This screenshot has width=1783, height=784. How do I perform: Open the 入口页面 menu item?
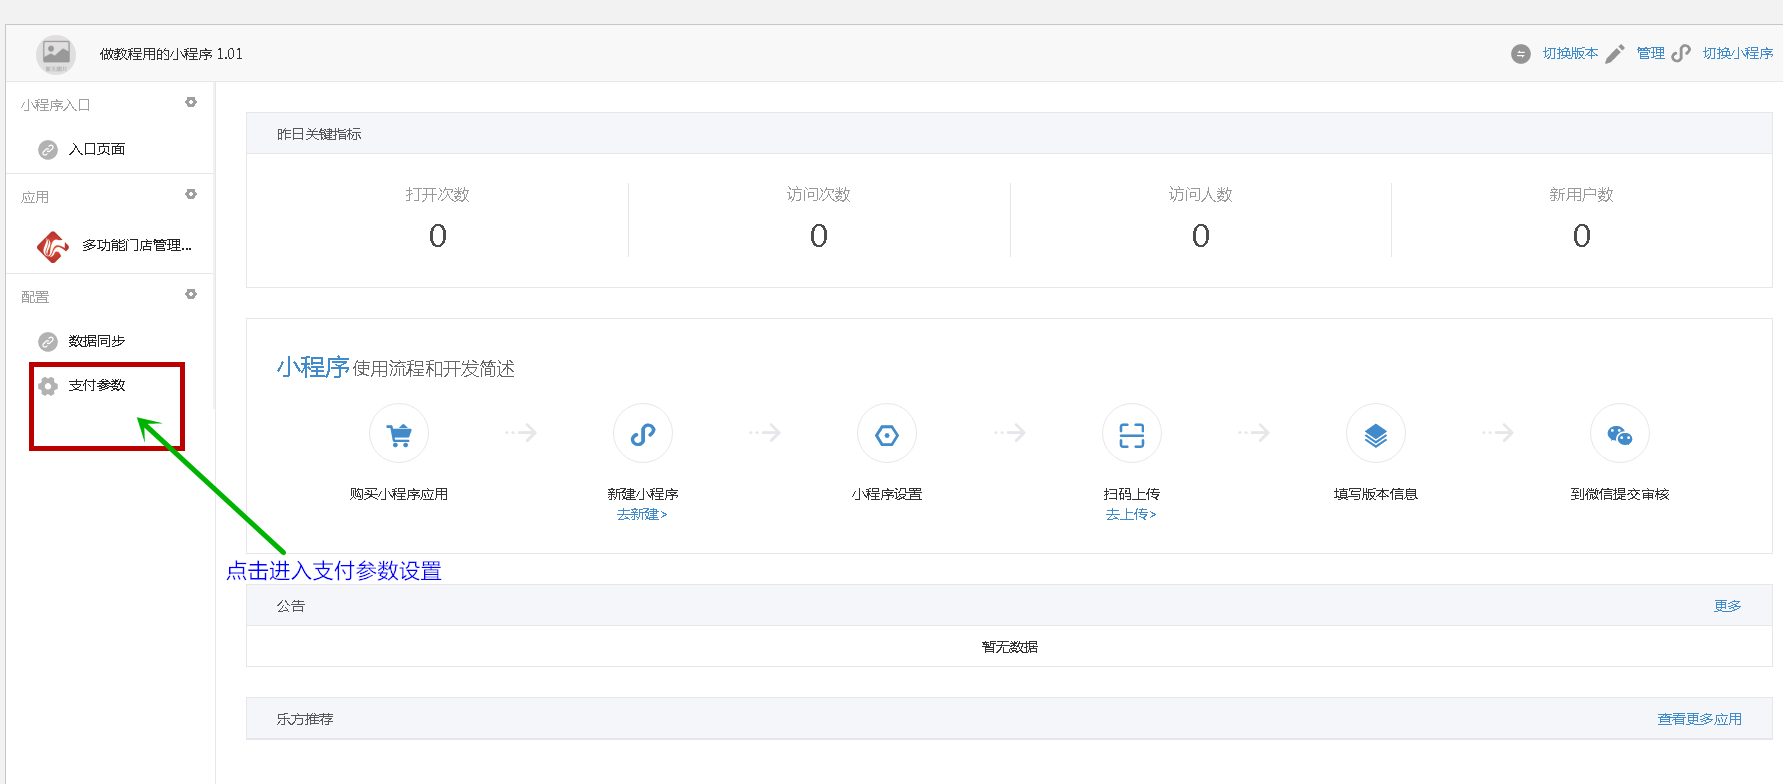click(96, 149)
